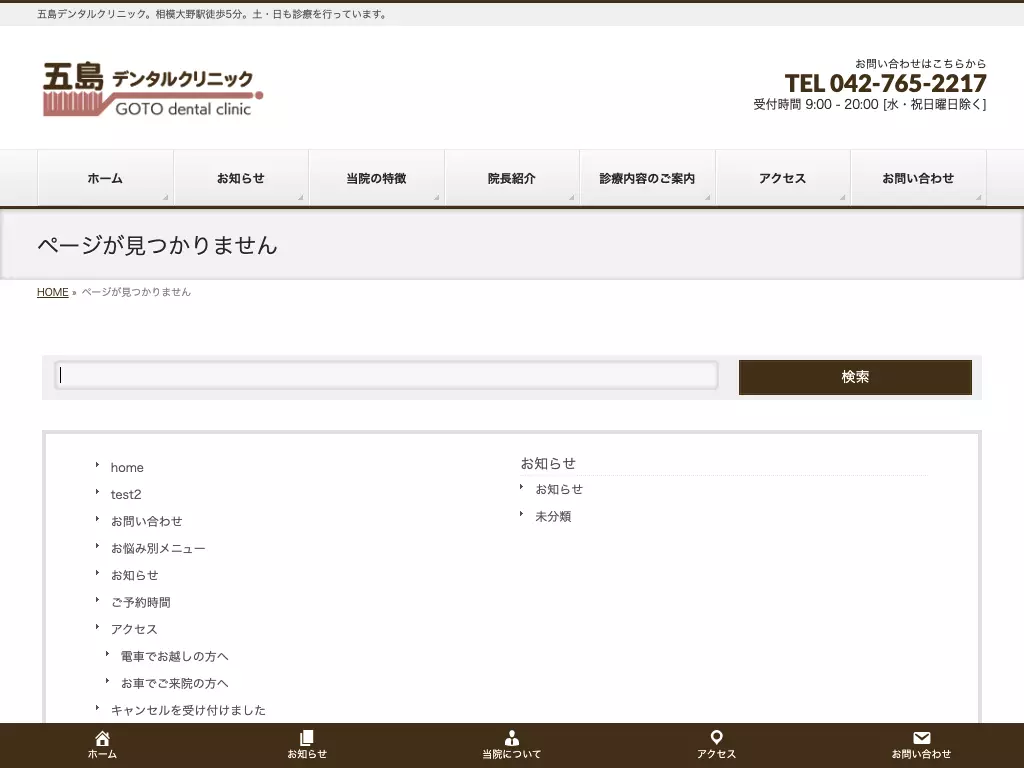The height and width of the screenshot is (768, 1024).
Task: Open 未分類 category link
Action: point(553,517)
